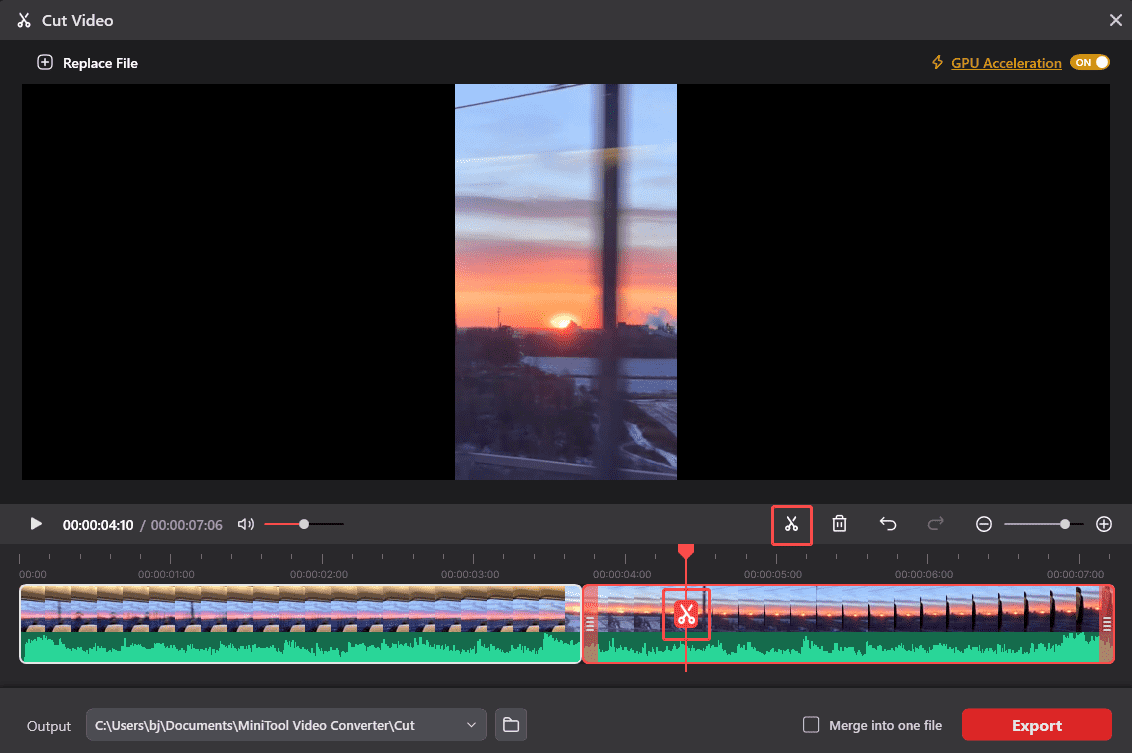Click the Output label text

(48, 726)
